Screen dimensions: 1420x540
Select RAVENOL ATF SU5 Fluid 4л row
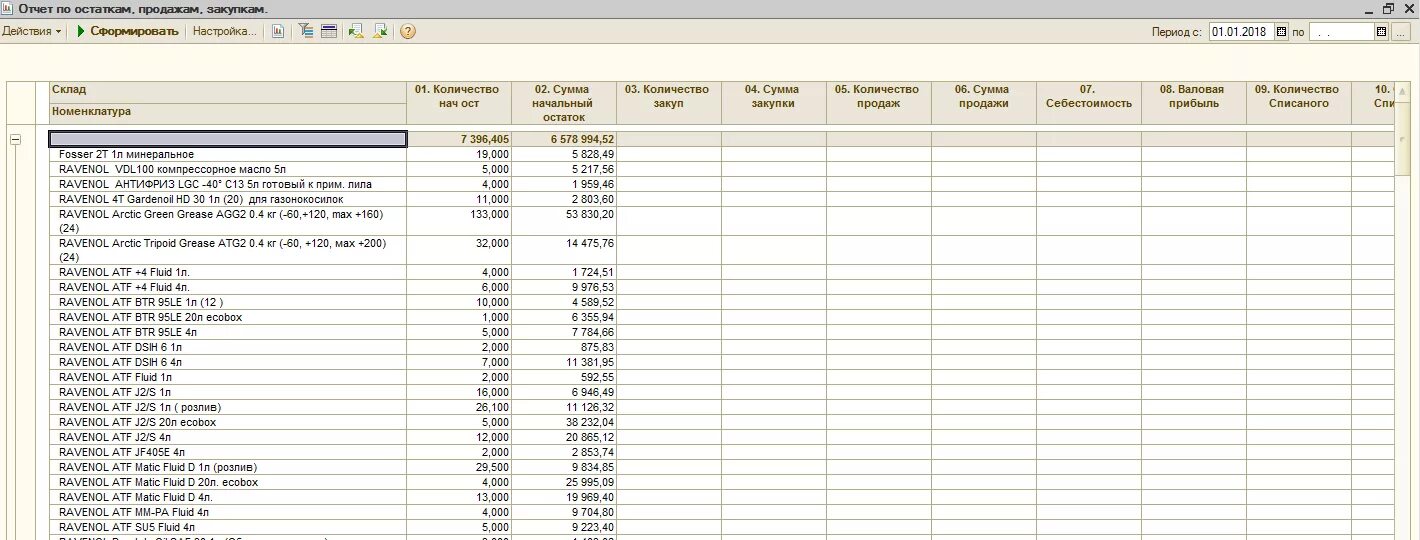(x=228, y=527)
